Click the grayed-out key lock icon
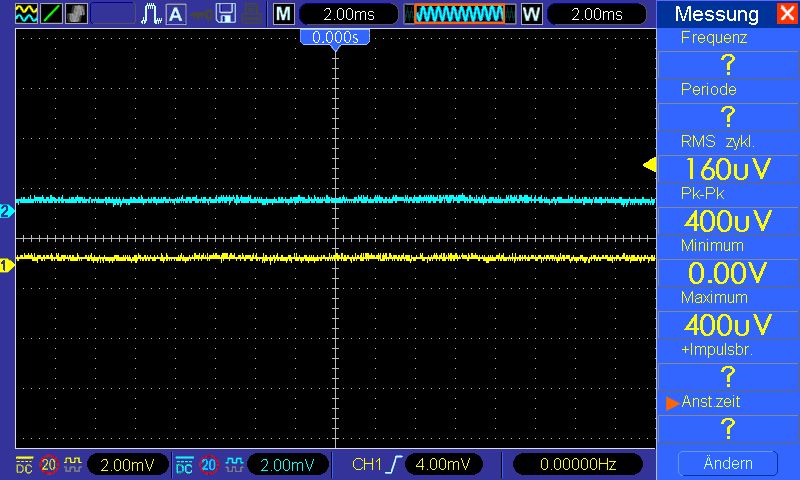Viewport: 800px width, 480px height. 202,15
